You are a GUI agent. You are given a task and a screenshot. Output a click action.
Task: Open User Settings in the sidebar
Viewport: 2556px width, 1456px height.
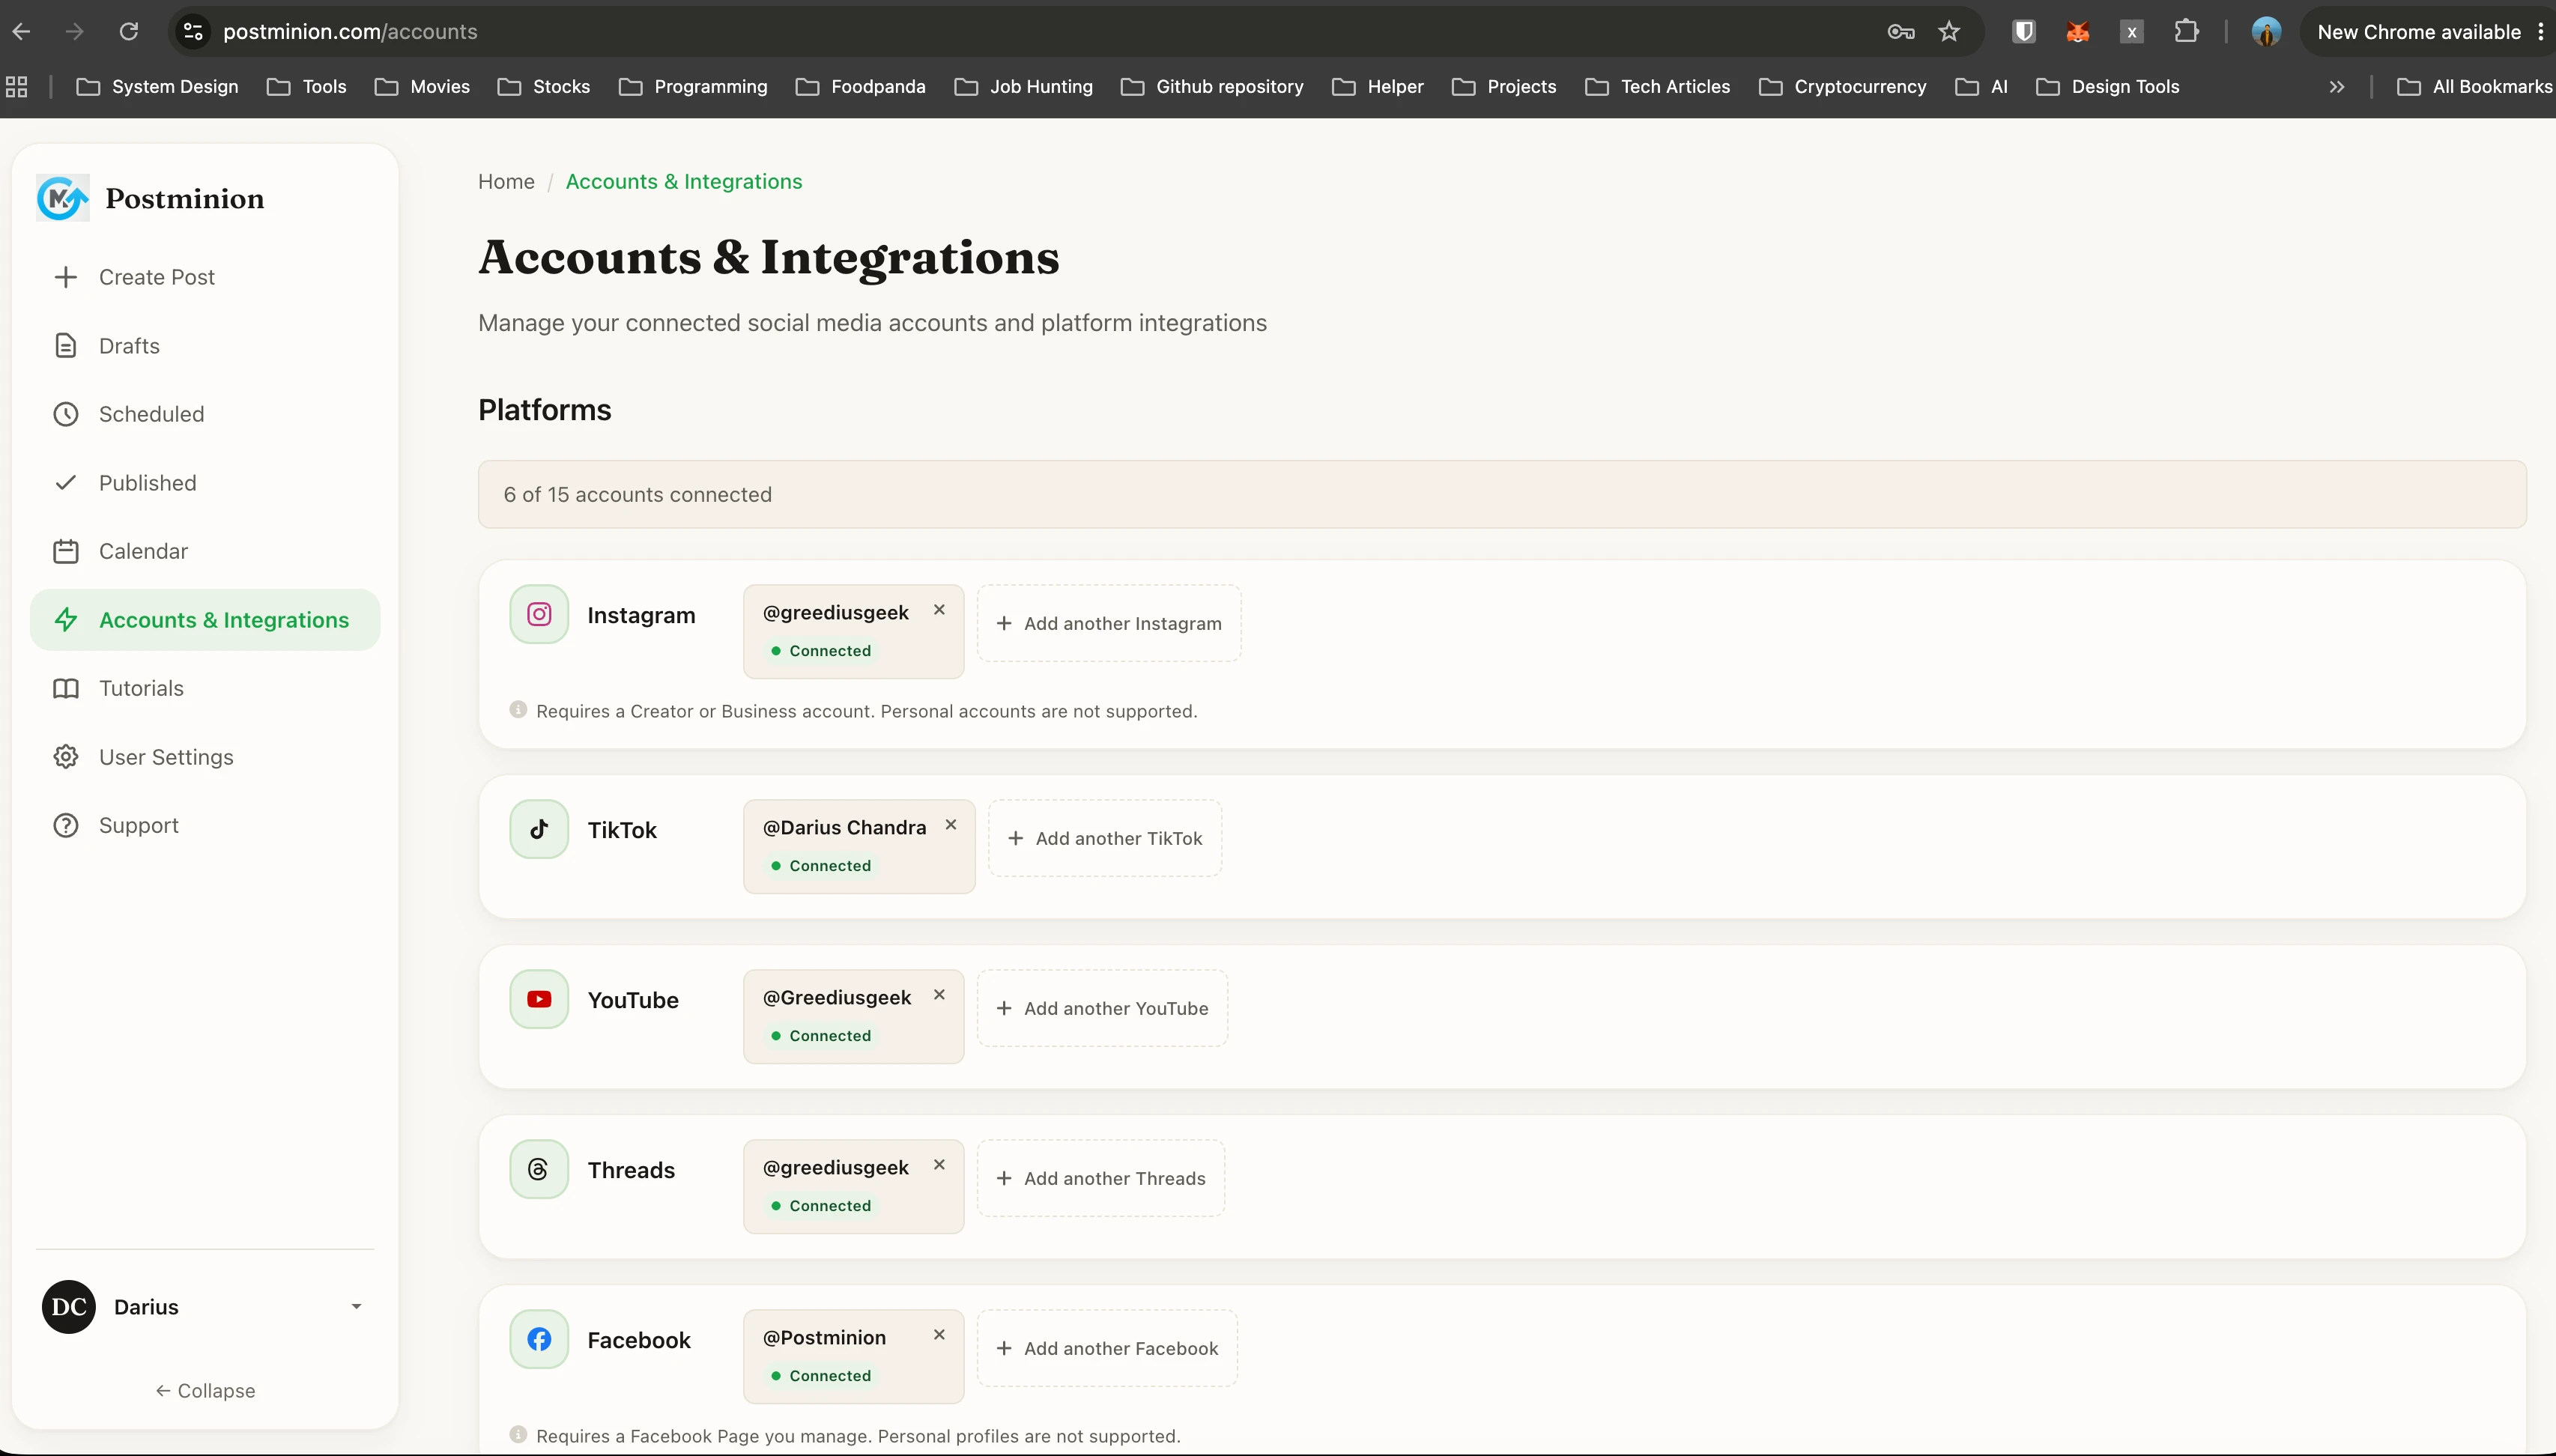pyautogui.click(x=205, y=757)
